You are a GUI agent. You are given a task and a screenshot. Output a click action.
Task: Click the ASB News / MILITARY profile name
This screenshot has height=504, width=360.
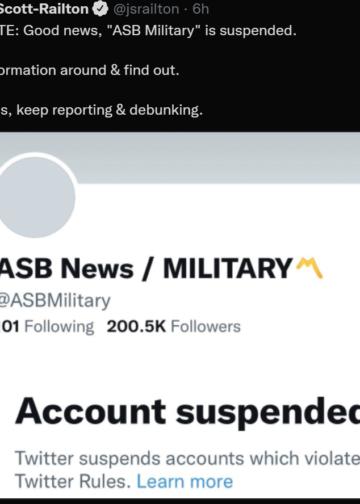tap(146, 269)
